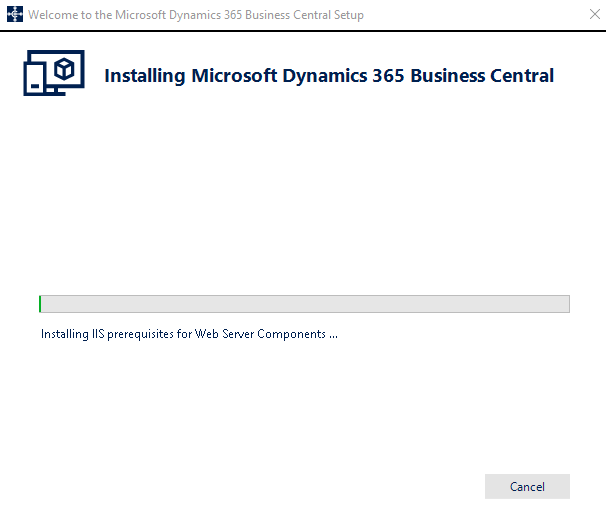606x519 pixels.
Task: Click the 'Installing IIS prerequisites' status message
Action: coord(189,334)
